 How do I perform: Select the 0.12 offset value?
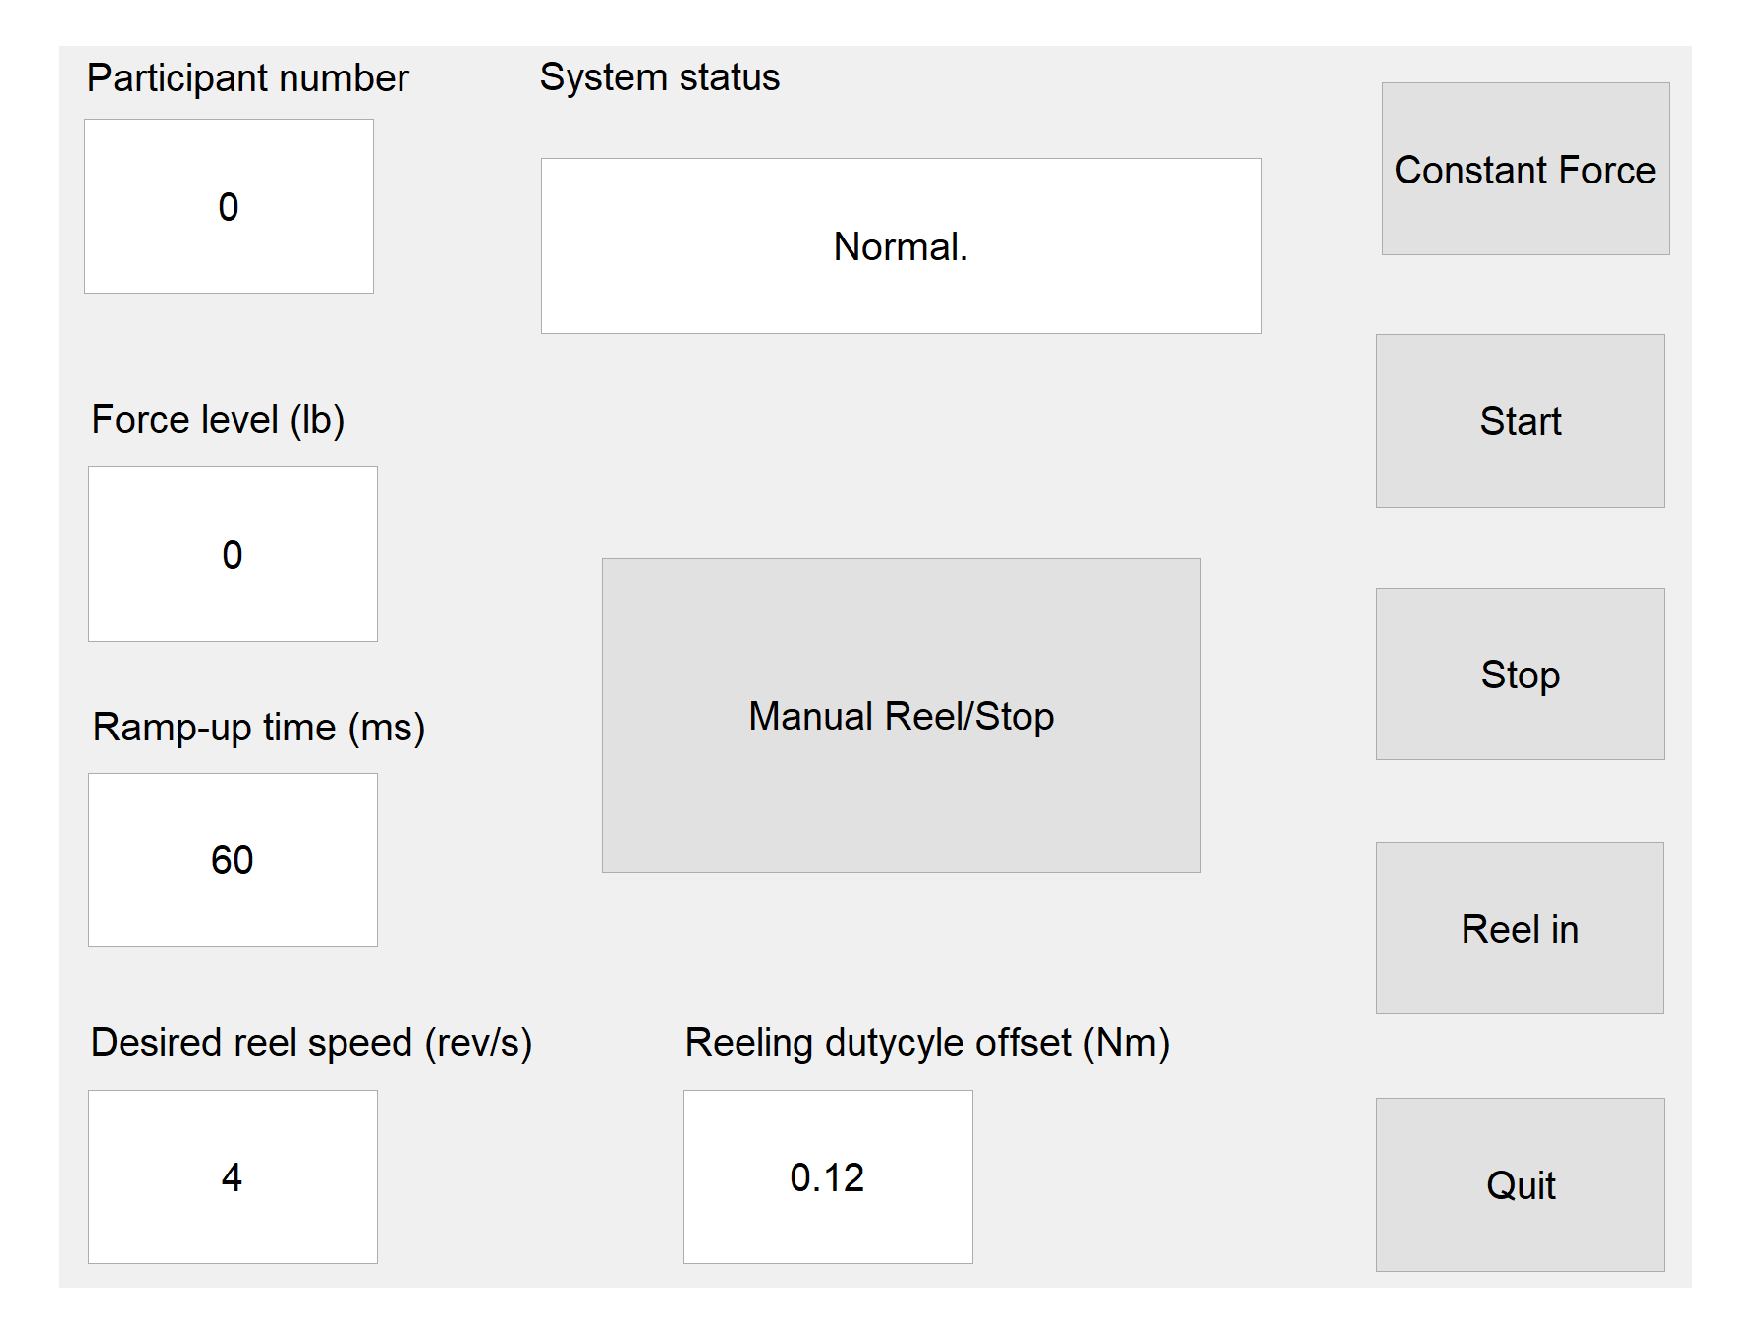point(827,1178)
